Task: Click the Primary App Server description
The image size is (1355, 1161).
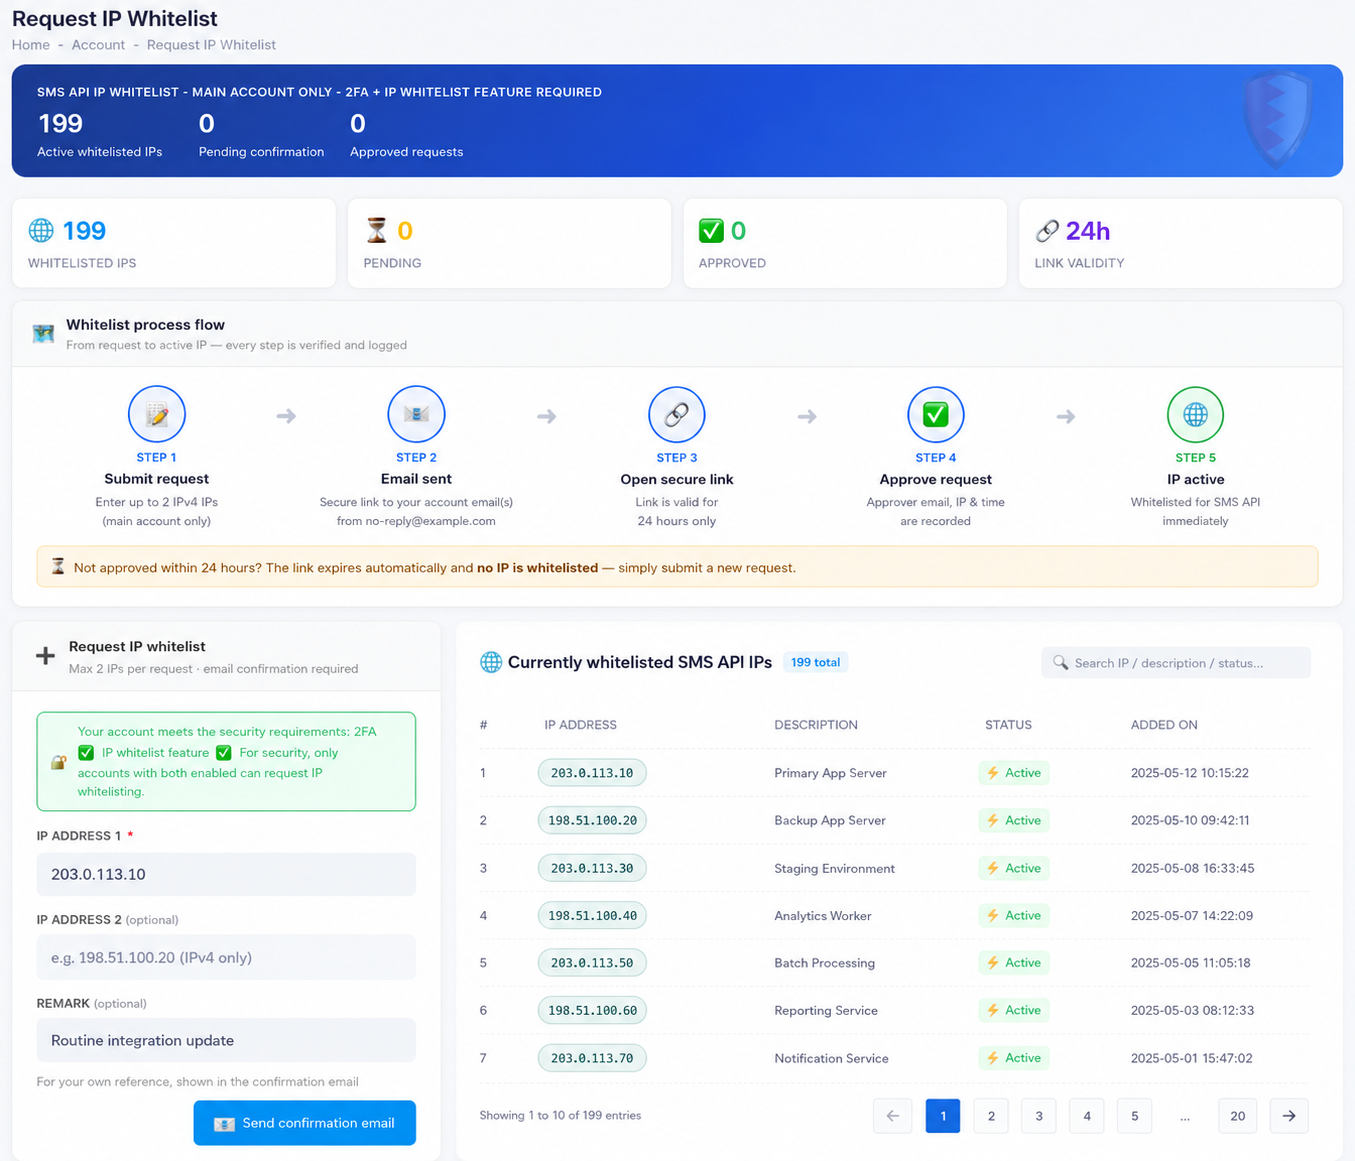Action: [x=830, y=773]
